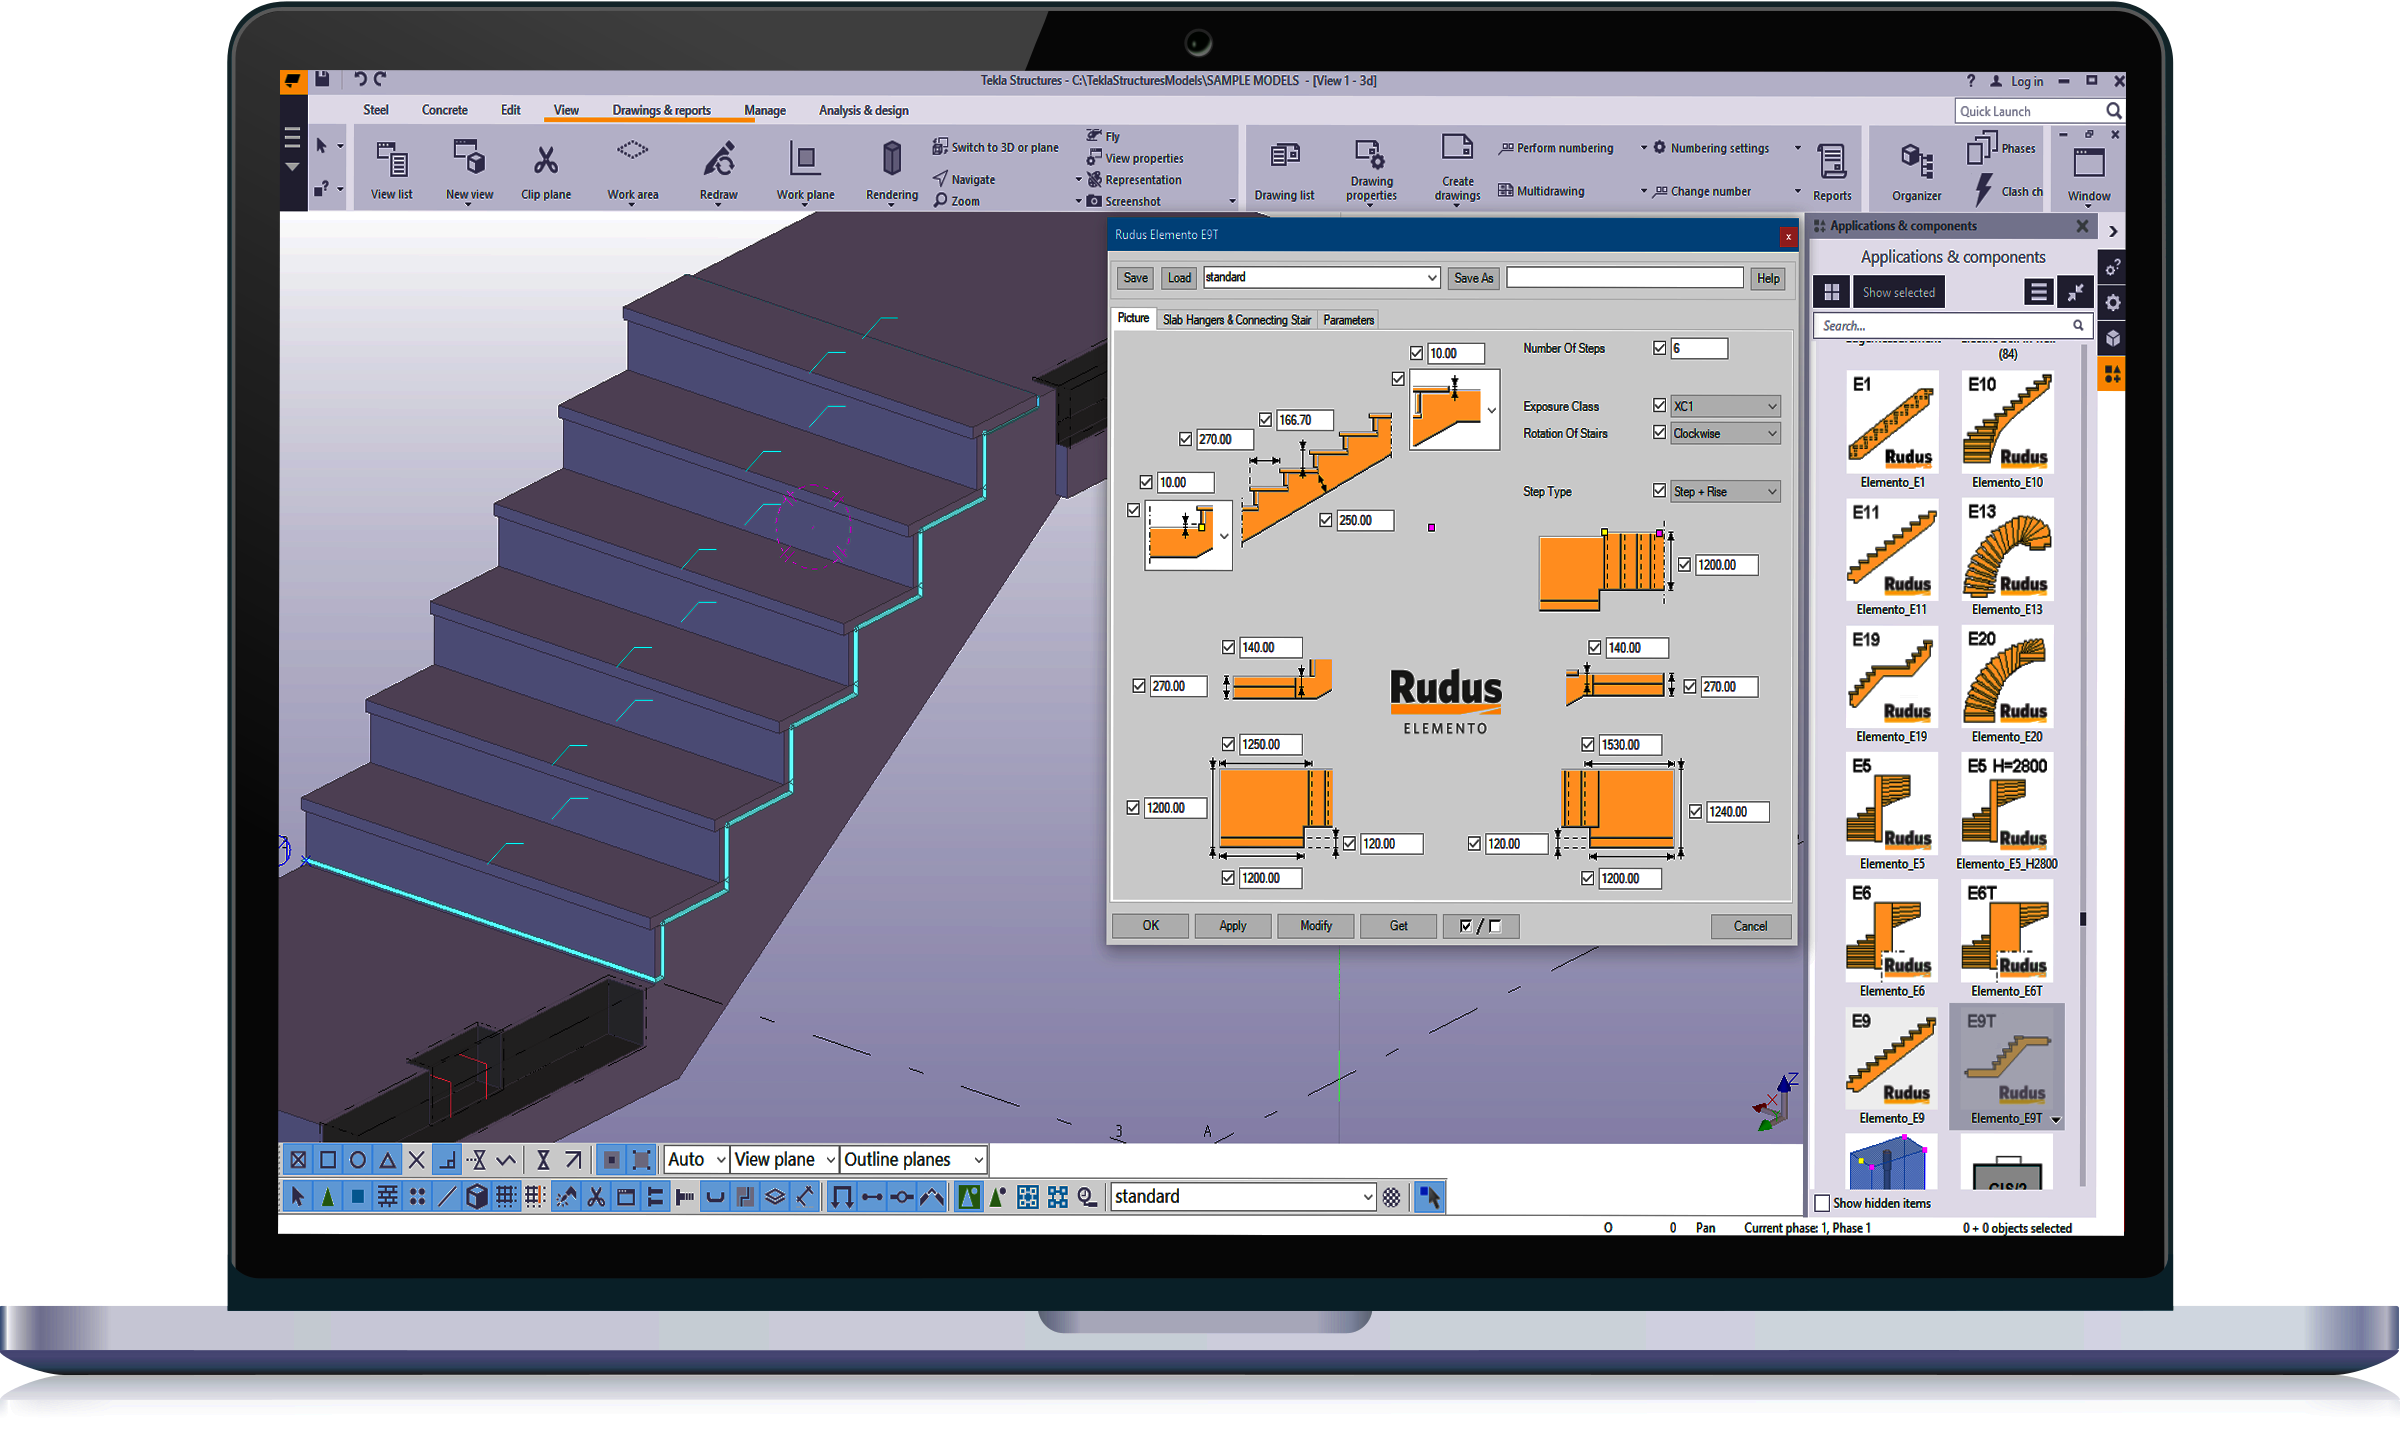Open the Drawings & reports tab

click(x=661, y=110)
